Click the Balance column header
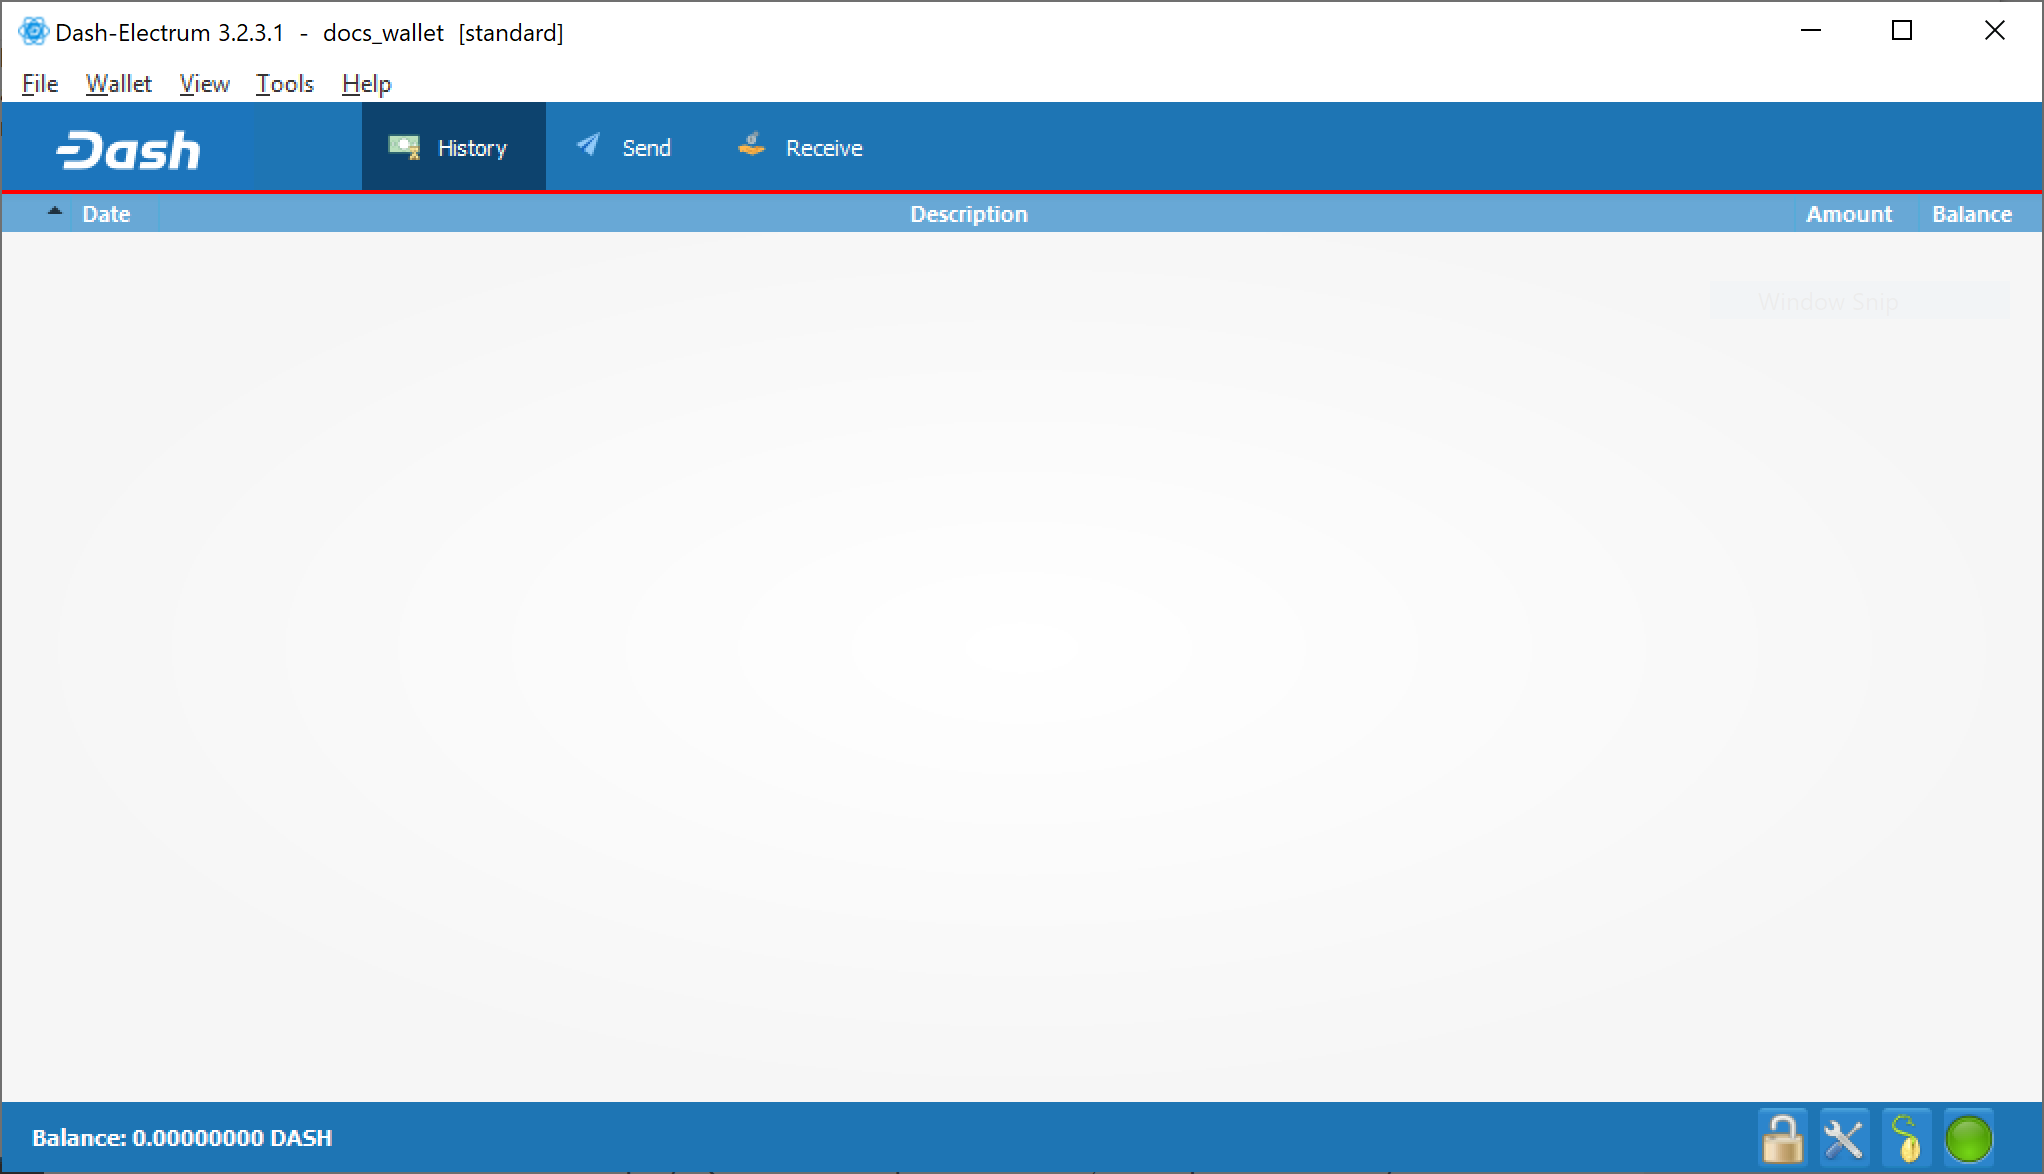The image size is (2044, 1174). tap(1971, 214)
